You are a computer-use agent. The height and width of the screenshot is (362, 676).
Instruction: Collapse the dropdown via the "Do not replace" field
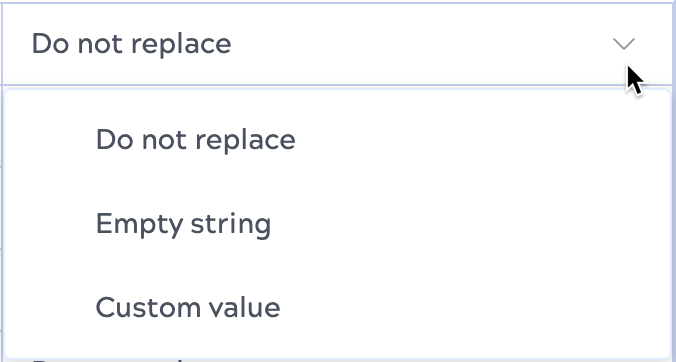click(x=338, y=44)
